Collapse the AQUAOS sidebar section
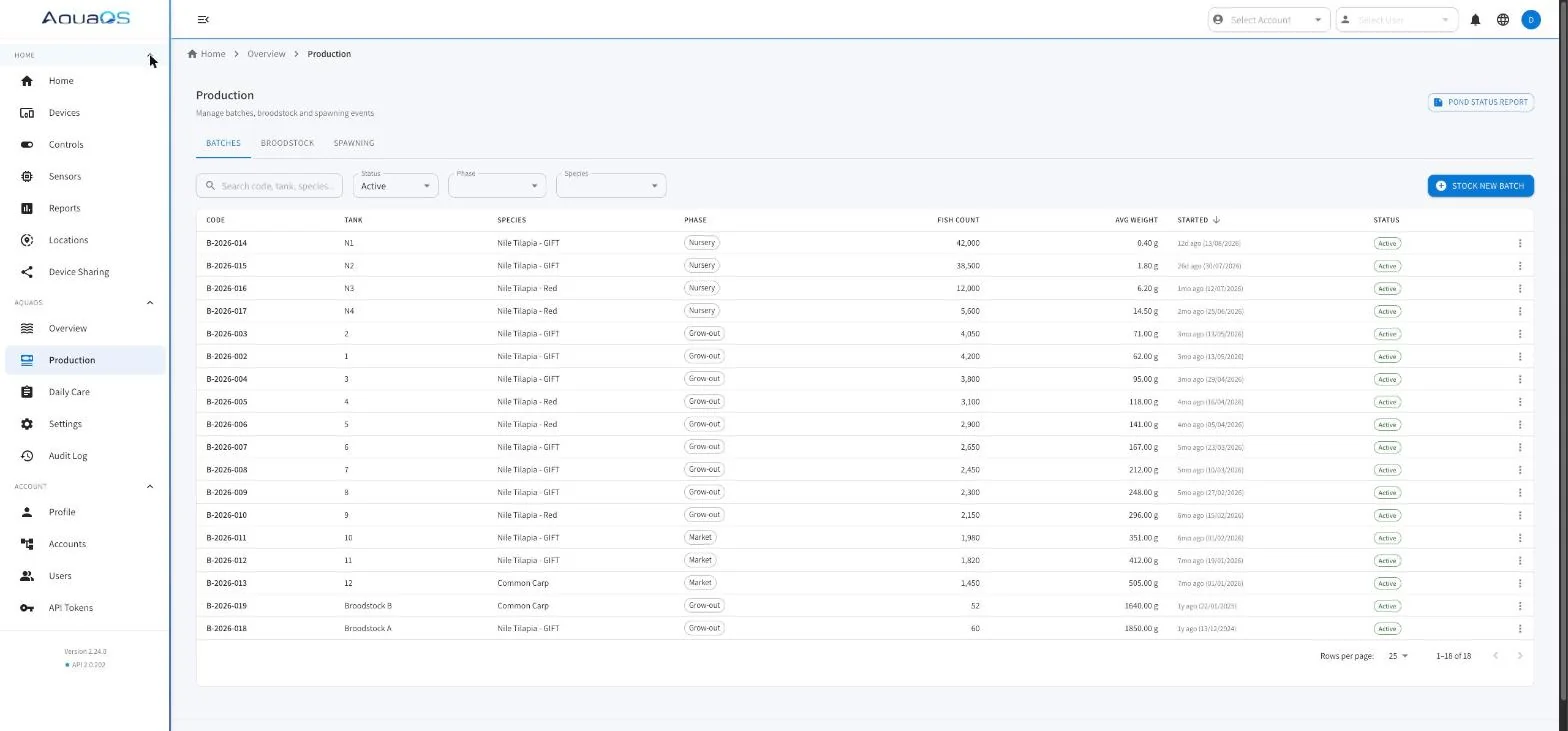1568x731 pixels. pos(150,302)
